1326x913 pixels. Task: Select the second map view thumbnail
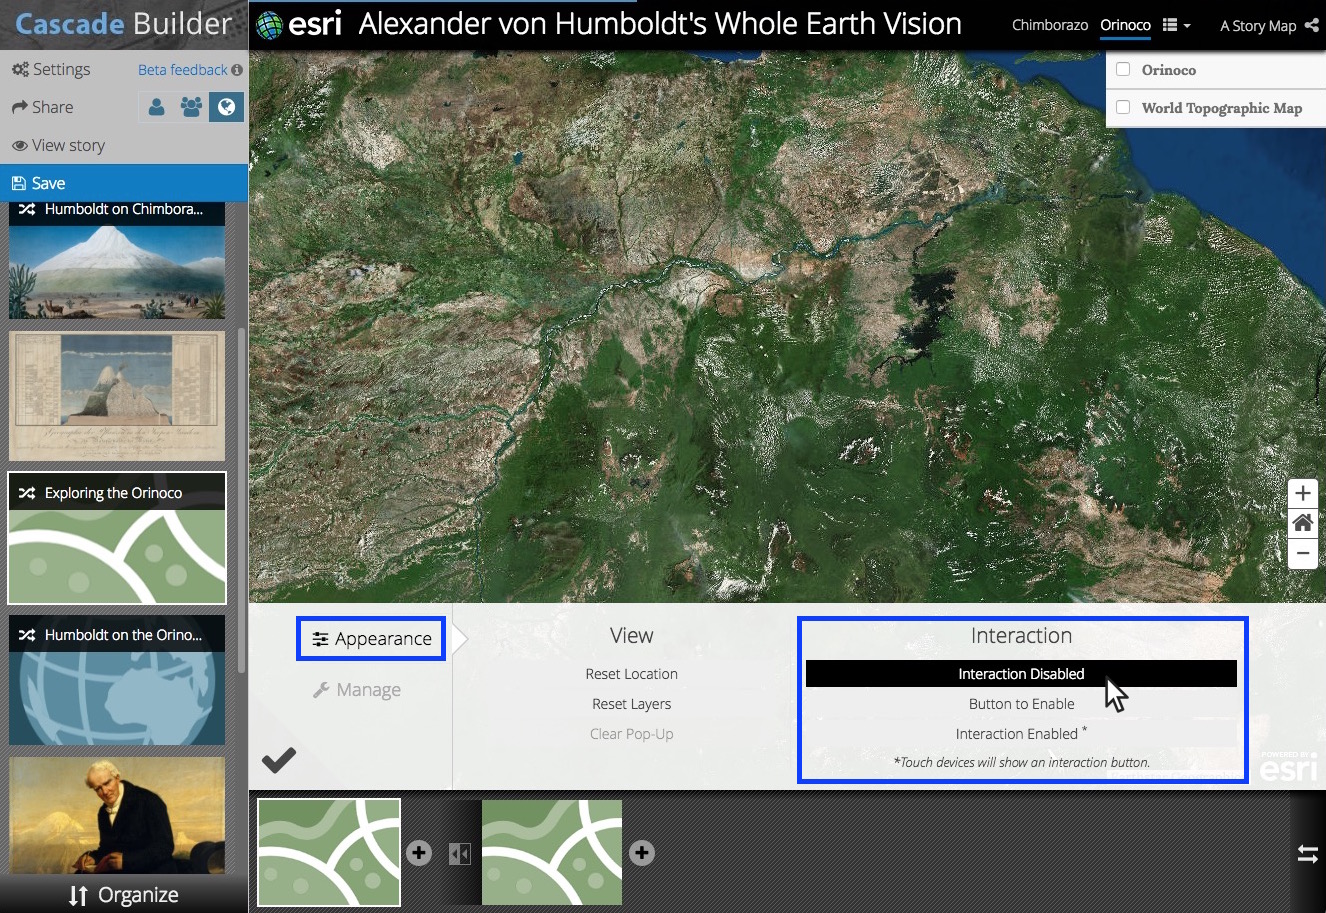(552, 853)
